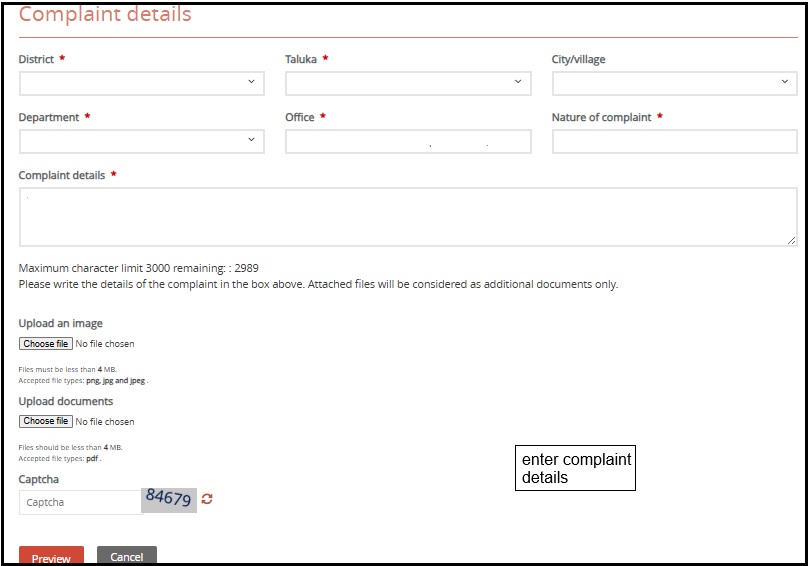
Task: Expand the Taluka dropdown list
Action: (407, 83)
